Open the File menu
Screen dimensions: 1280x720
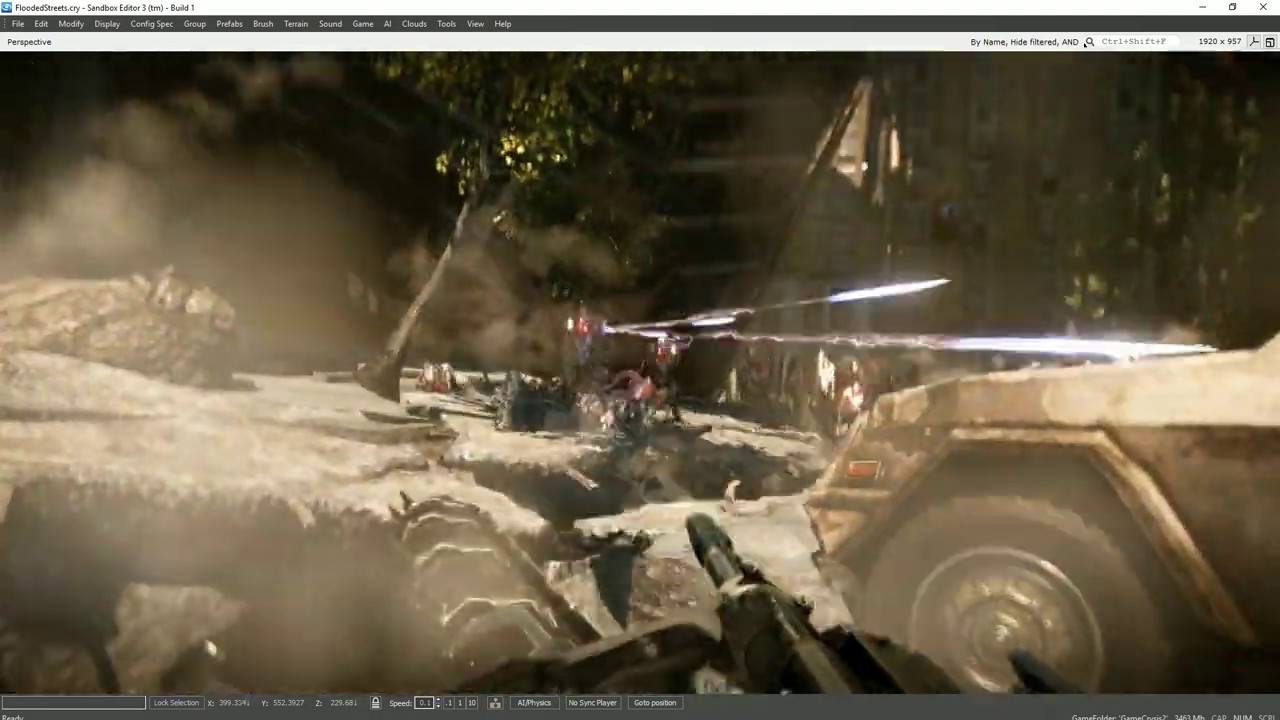tap(18, 24)
